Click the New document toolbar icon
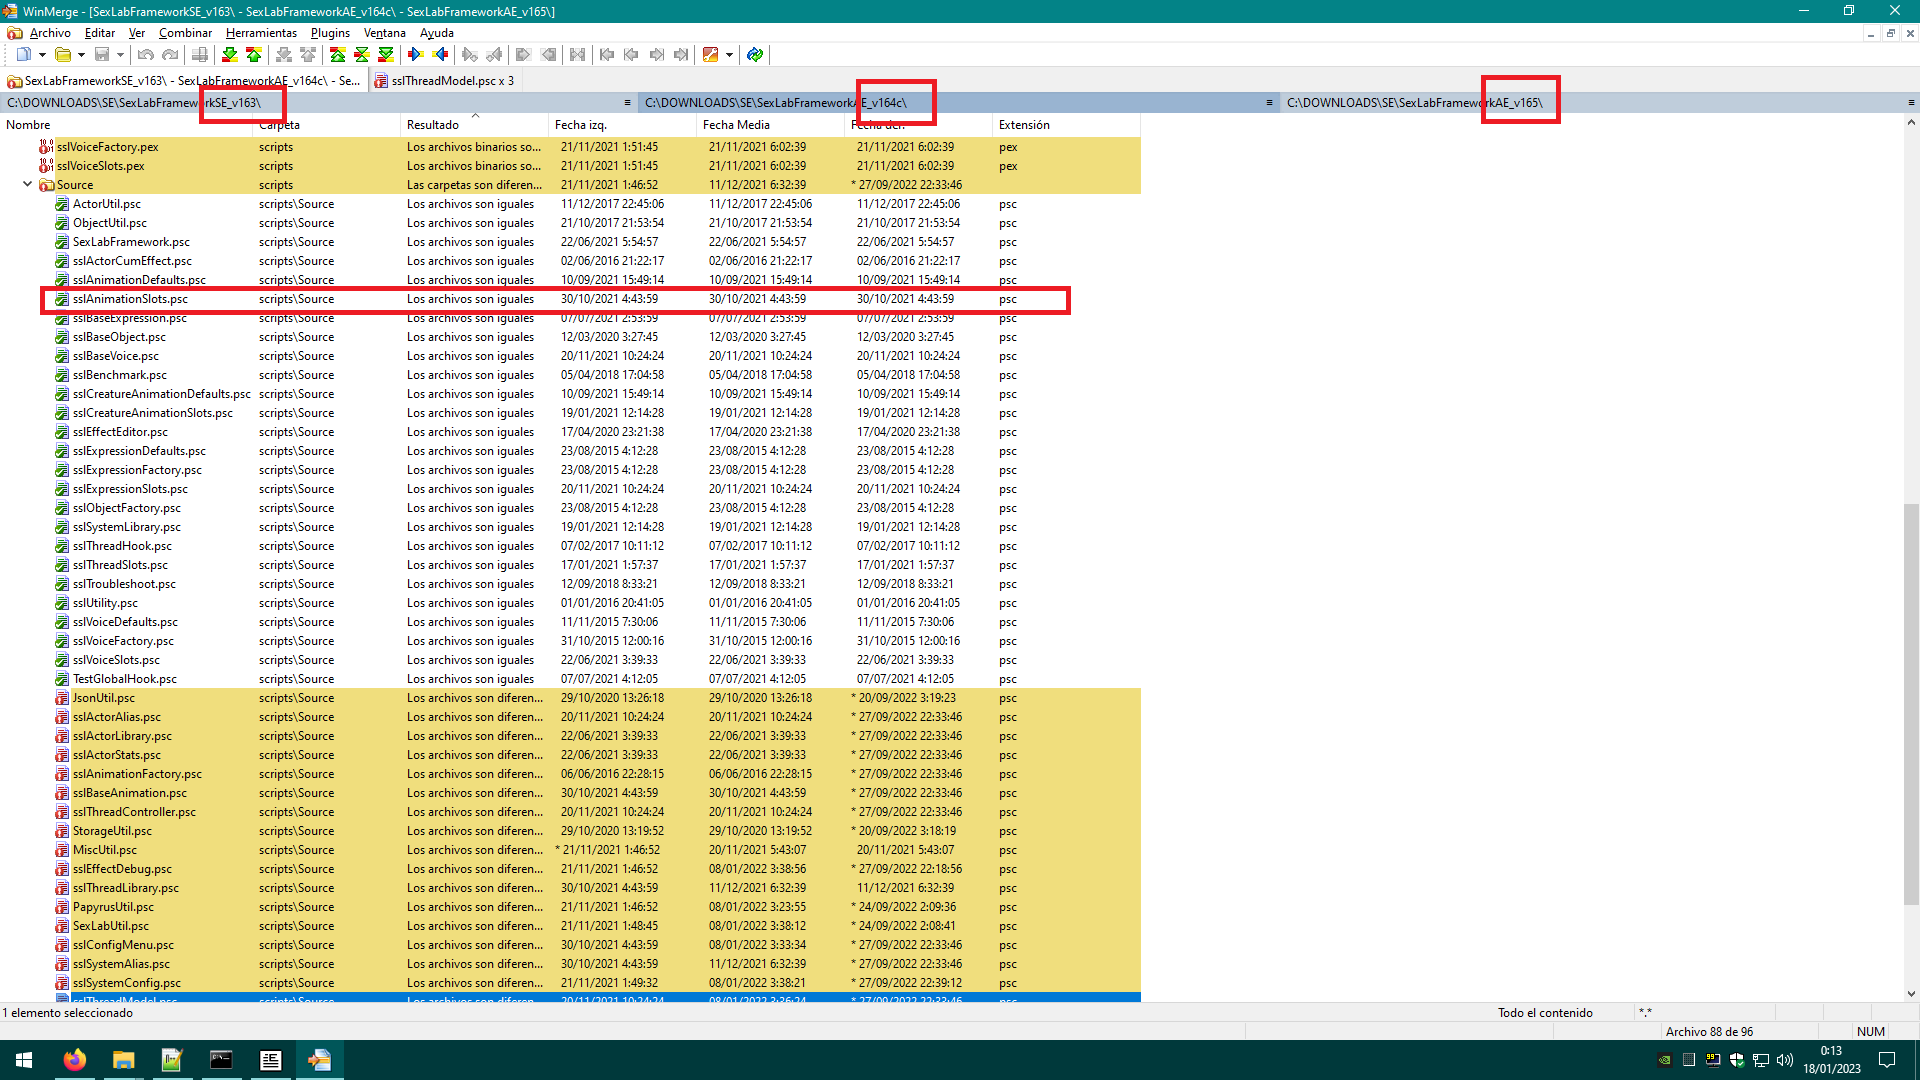 (x=23, y=55)
